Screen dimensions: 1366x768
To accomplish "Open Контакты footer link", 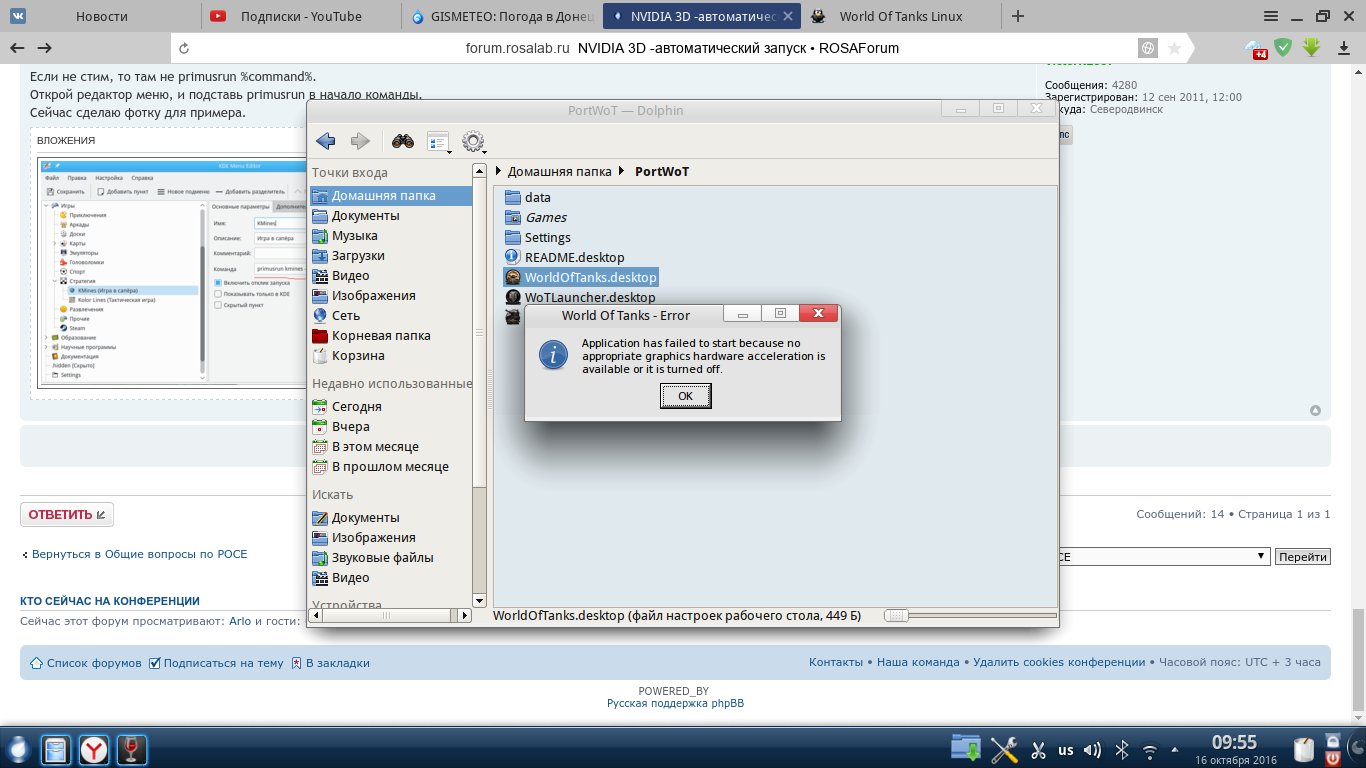I will pyautogui.click(x=836, y=662).
